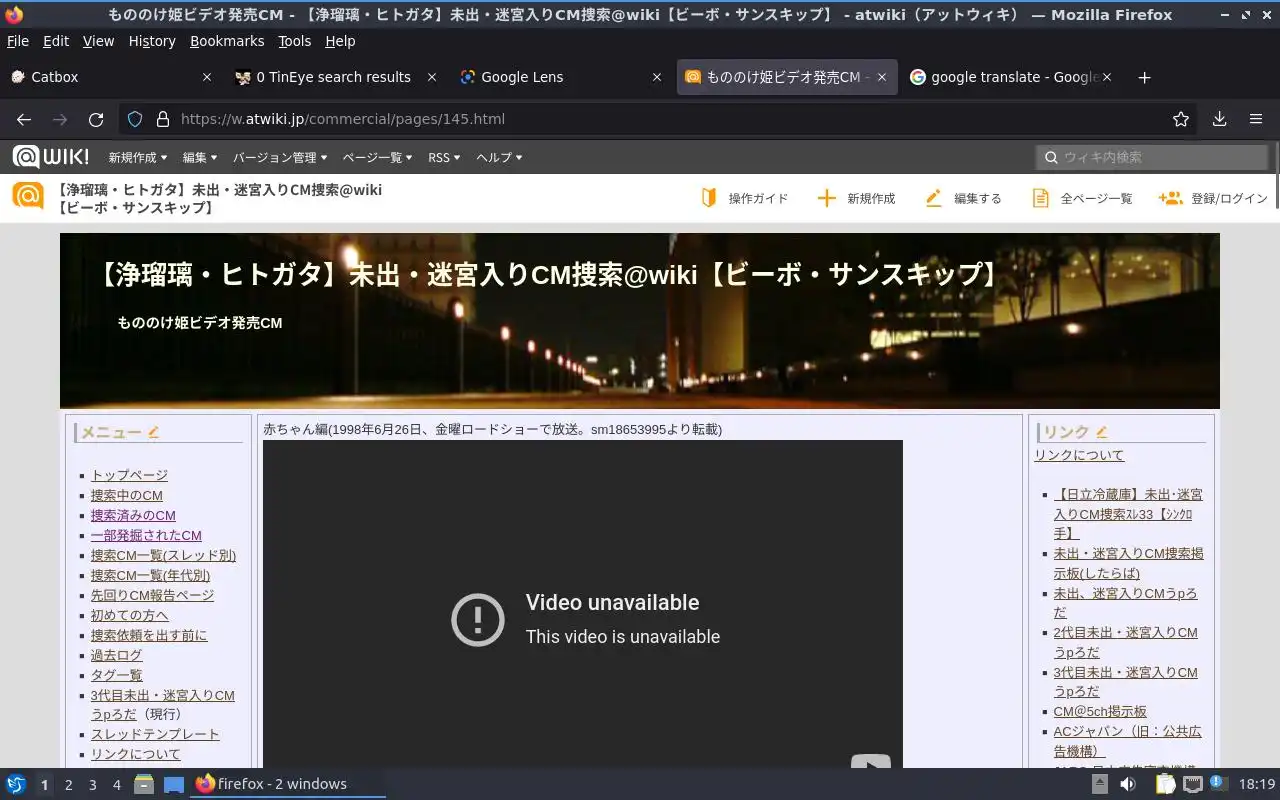Click the pencil edit icon beside リンク
1280x800 pixels.
pos(1101,432)
